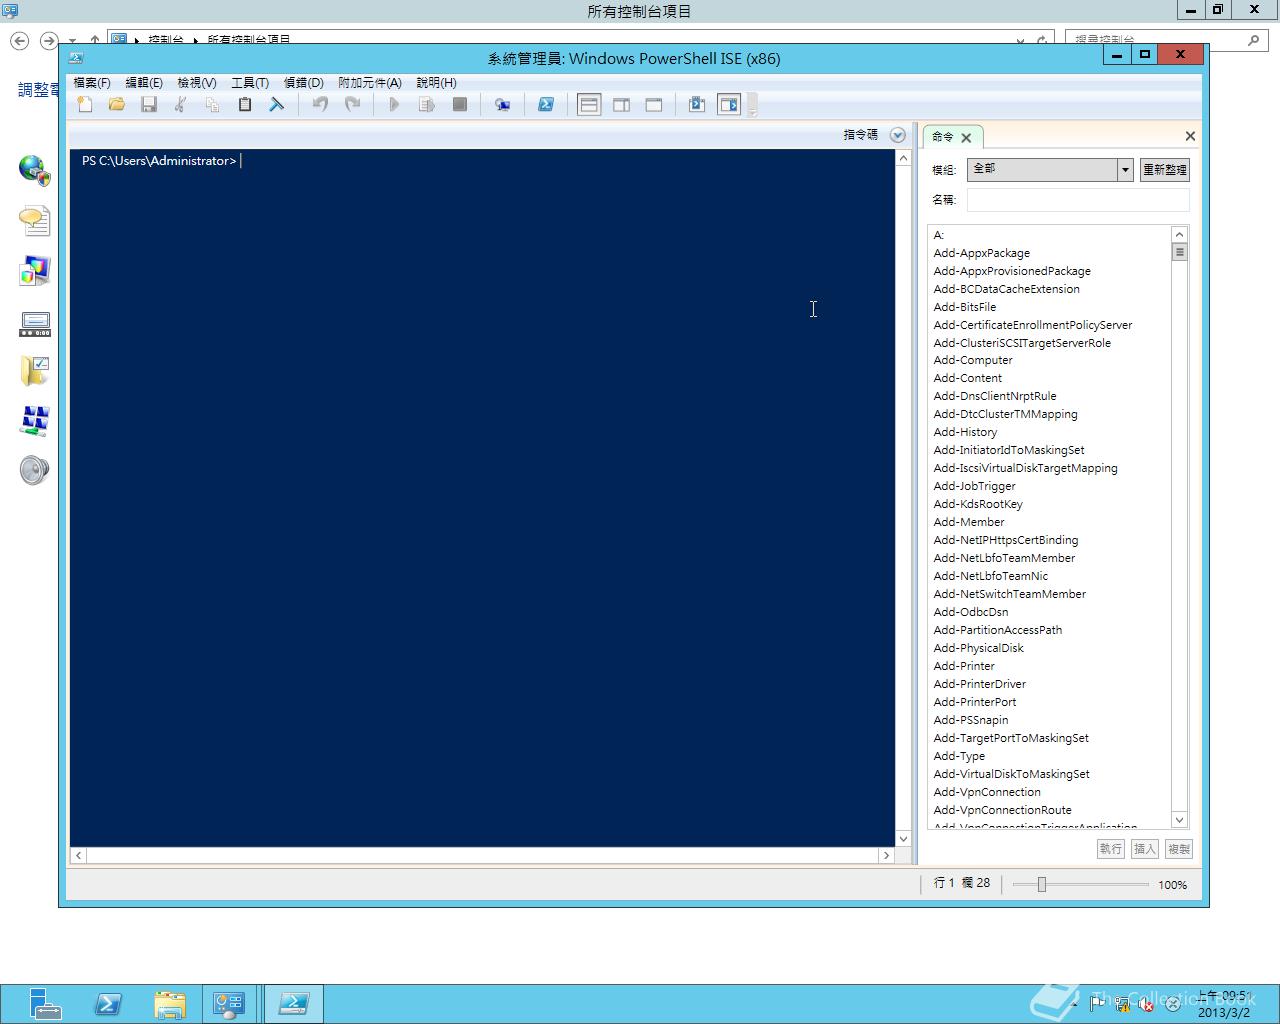This screenshot has height=1024, width=1280.
Task: Open the 附加元件(A) menu
Action: point(370,83)
